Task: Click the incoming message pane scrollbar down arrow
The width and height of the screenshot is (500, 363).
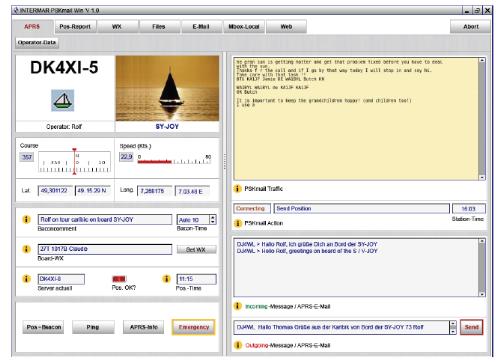Action: point(482,294)
